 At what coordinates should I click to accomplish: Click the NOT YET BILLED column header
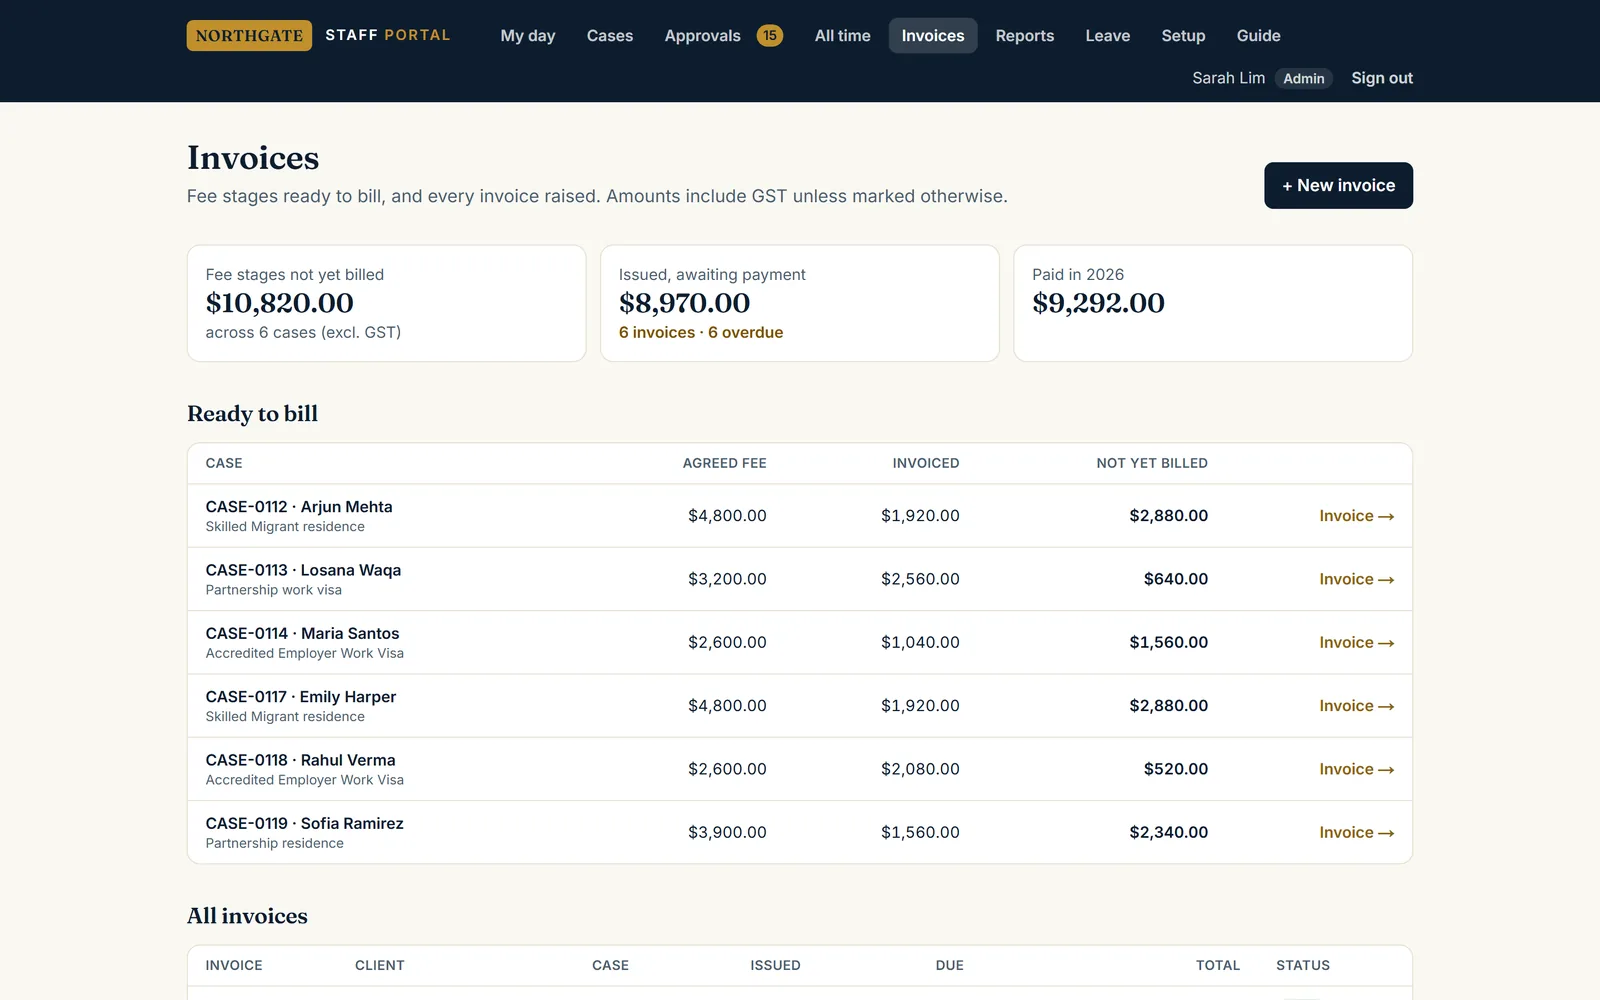pos(1152,463)
